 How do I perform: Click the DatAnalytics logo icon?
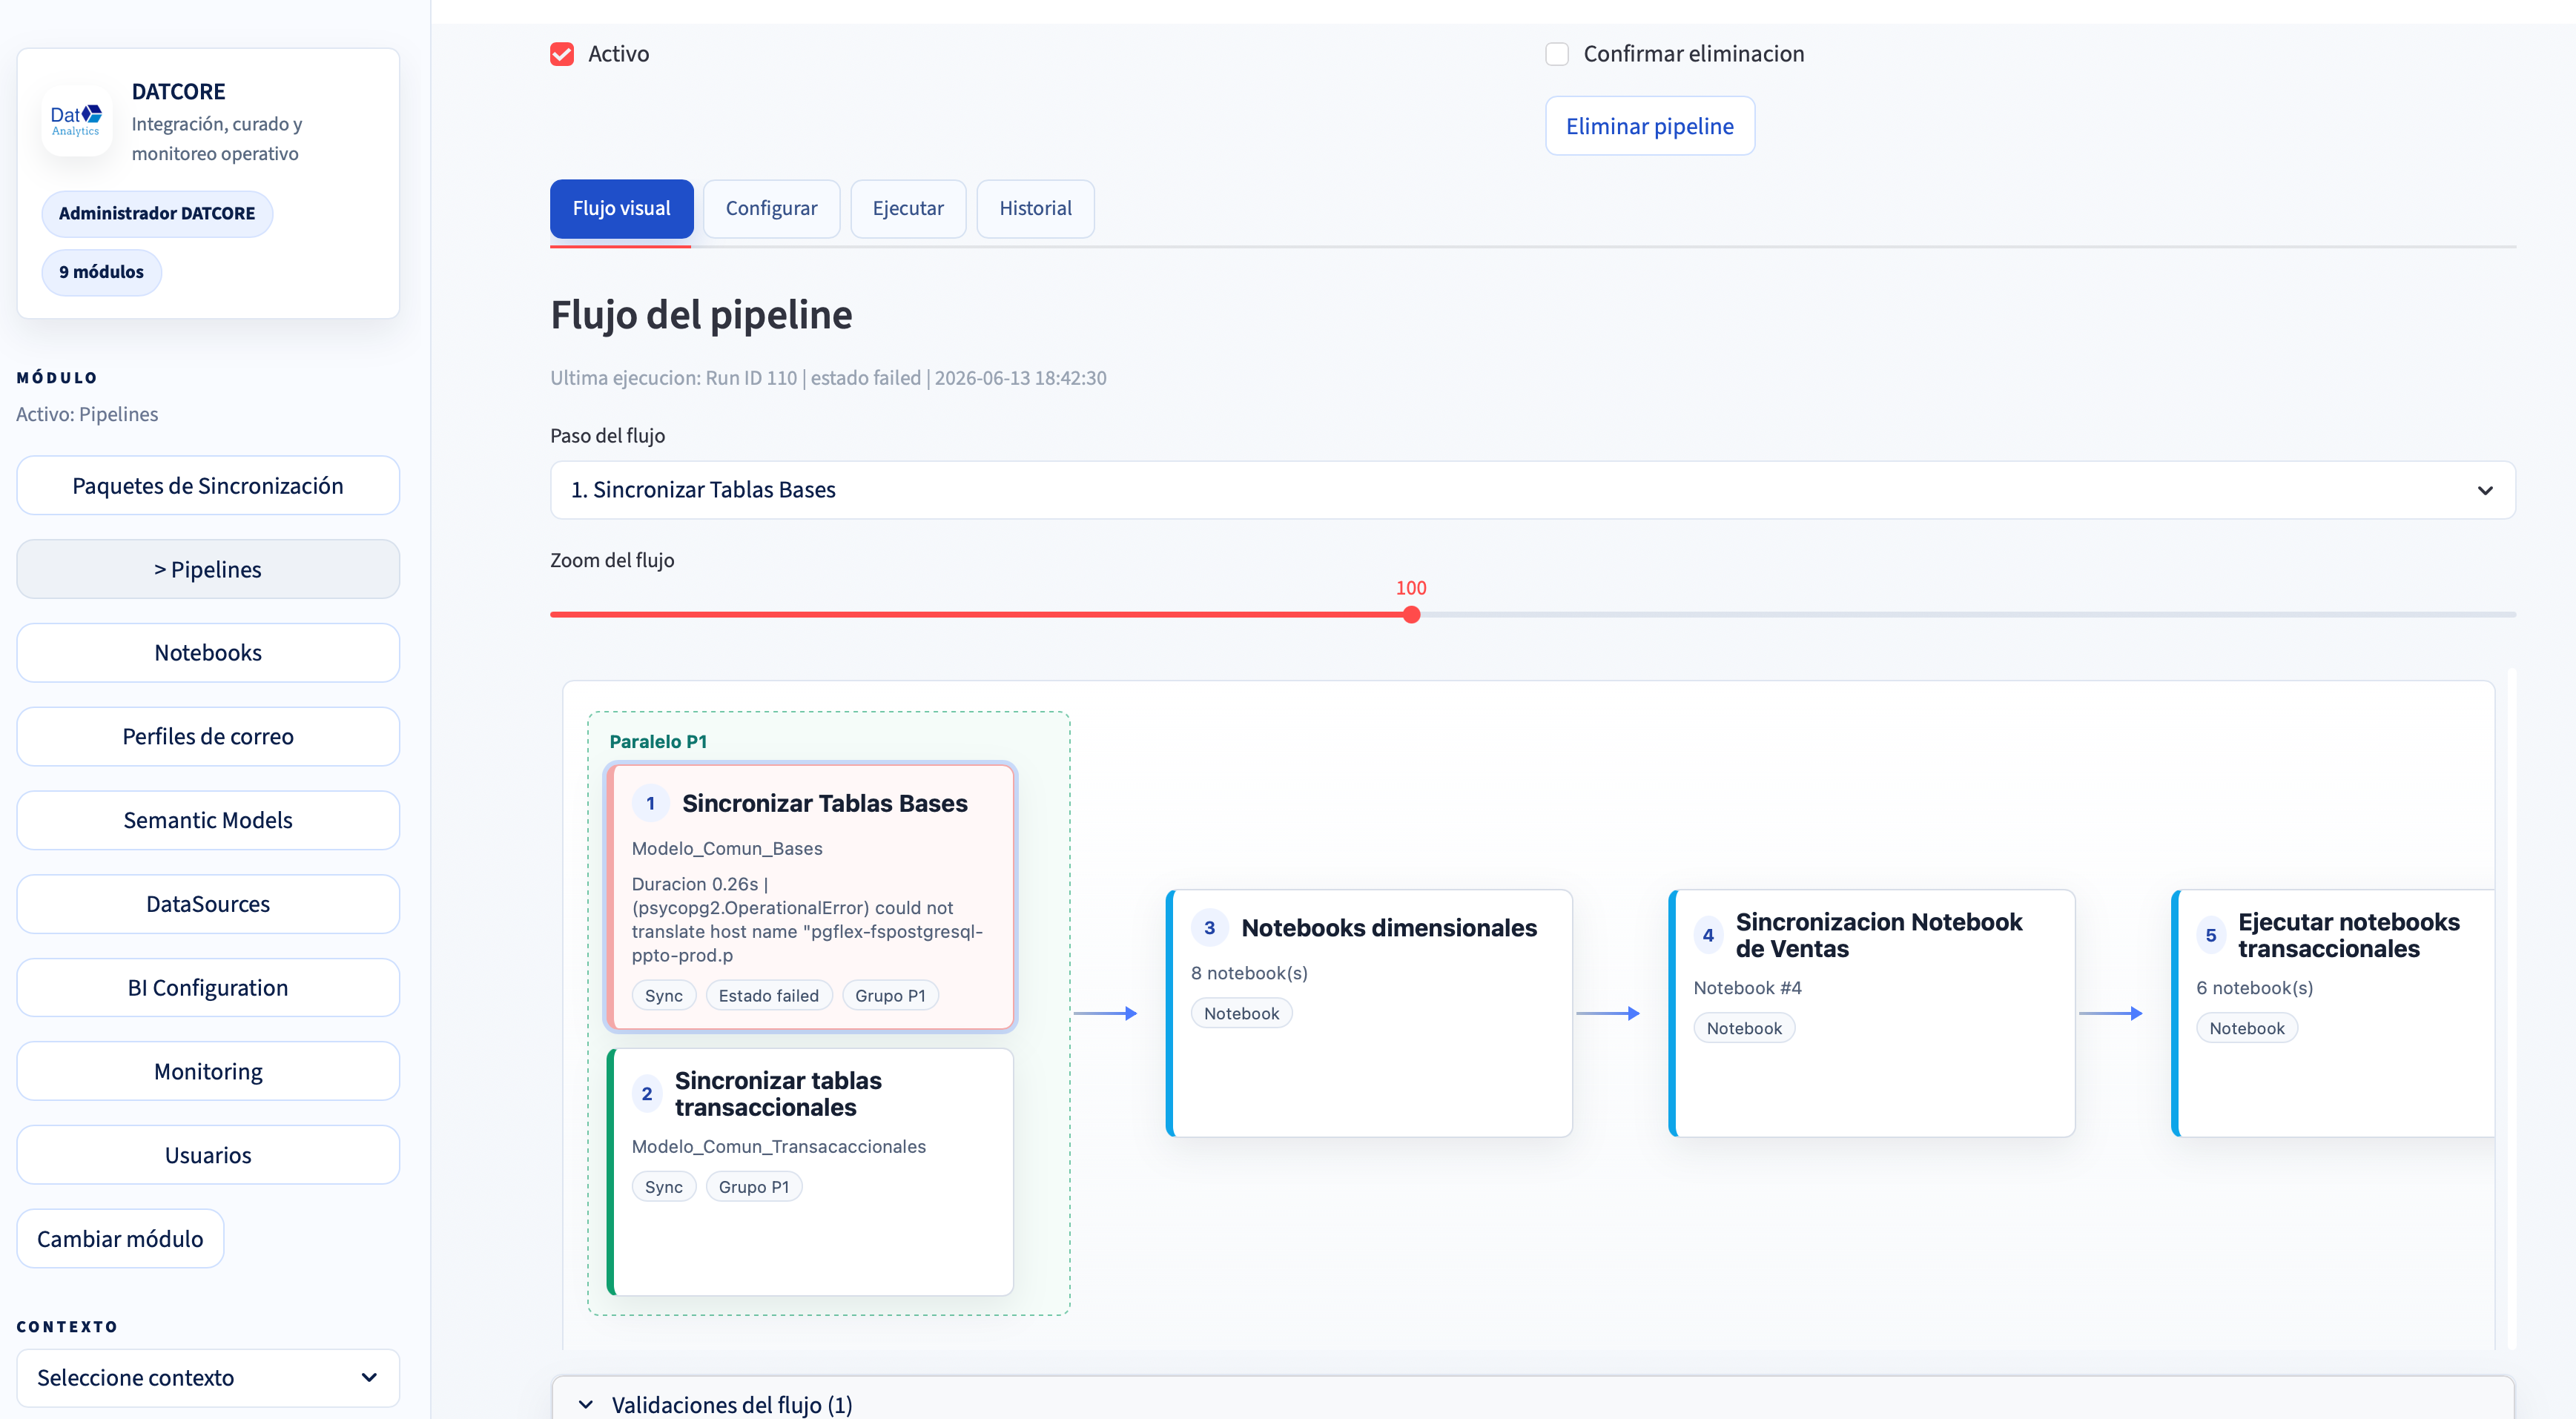(76, 121)
